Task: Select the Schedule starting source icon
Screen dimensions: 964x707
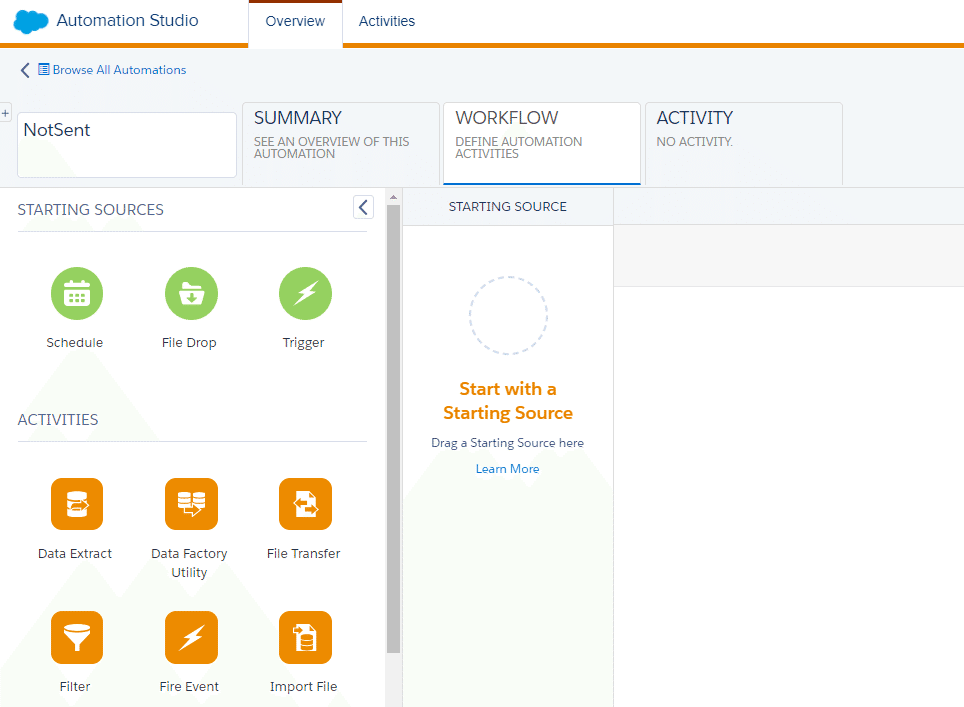Action: coord(77,293)
